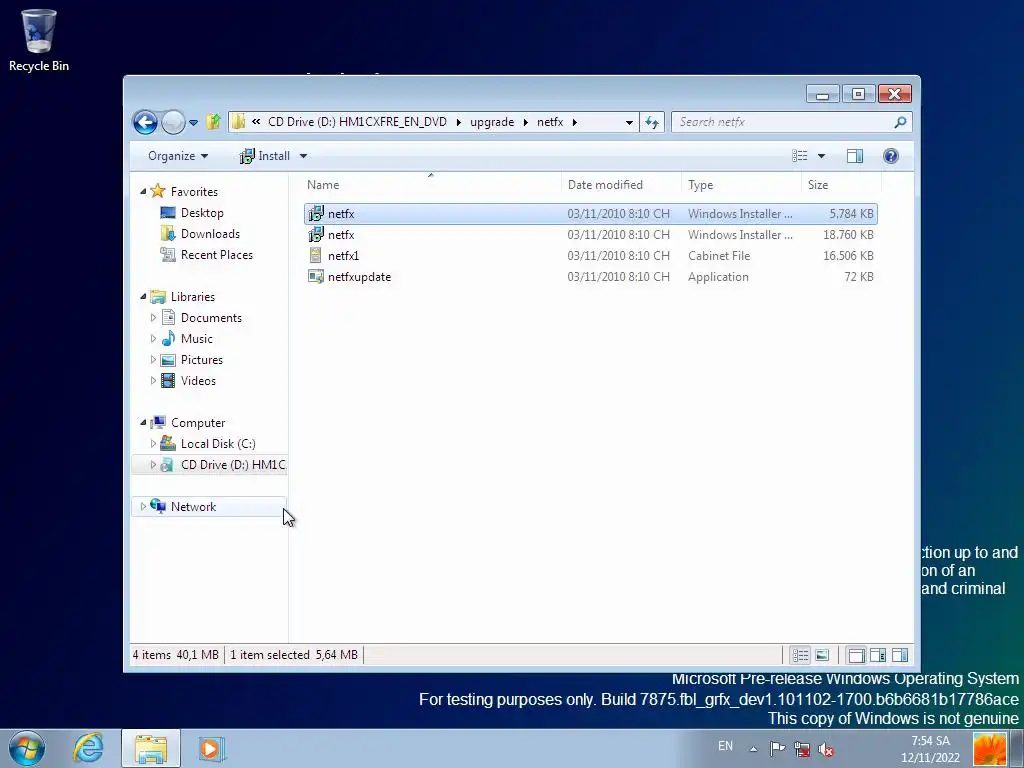The image size is (1024, 768).
Task: Click the search magnifier icon
Action: (x=901, y=122)
